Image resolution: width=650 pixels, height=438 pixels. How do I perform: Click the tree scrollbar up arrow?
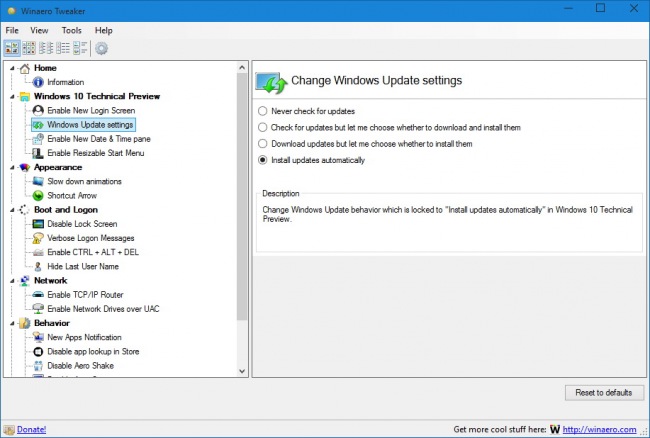click(x=242, y=68)
